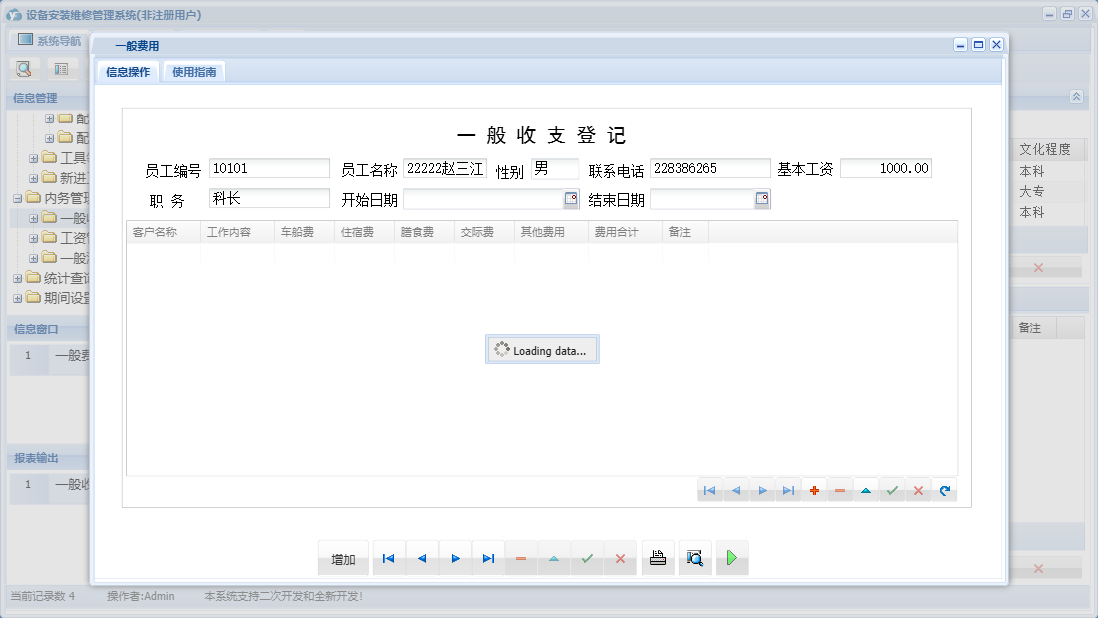
Task: Delete a detail row using the minus icon
Action: point(839,490)
